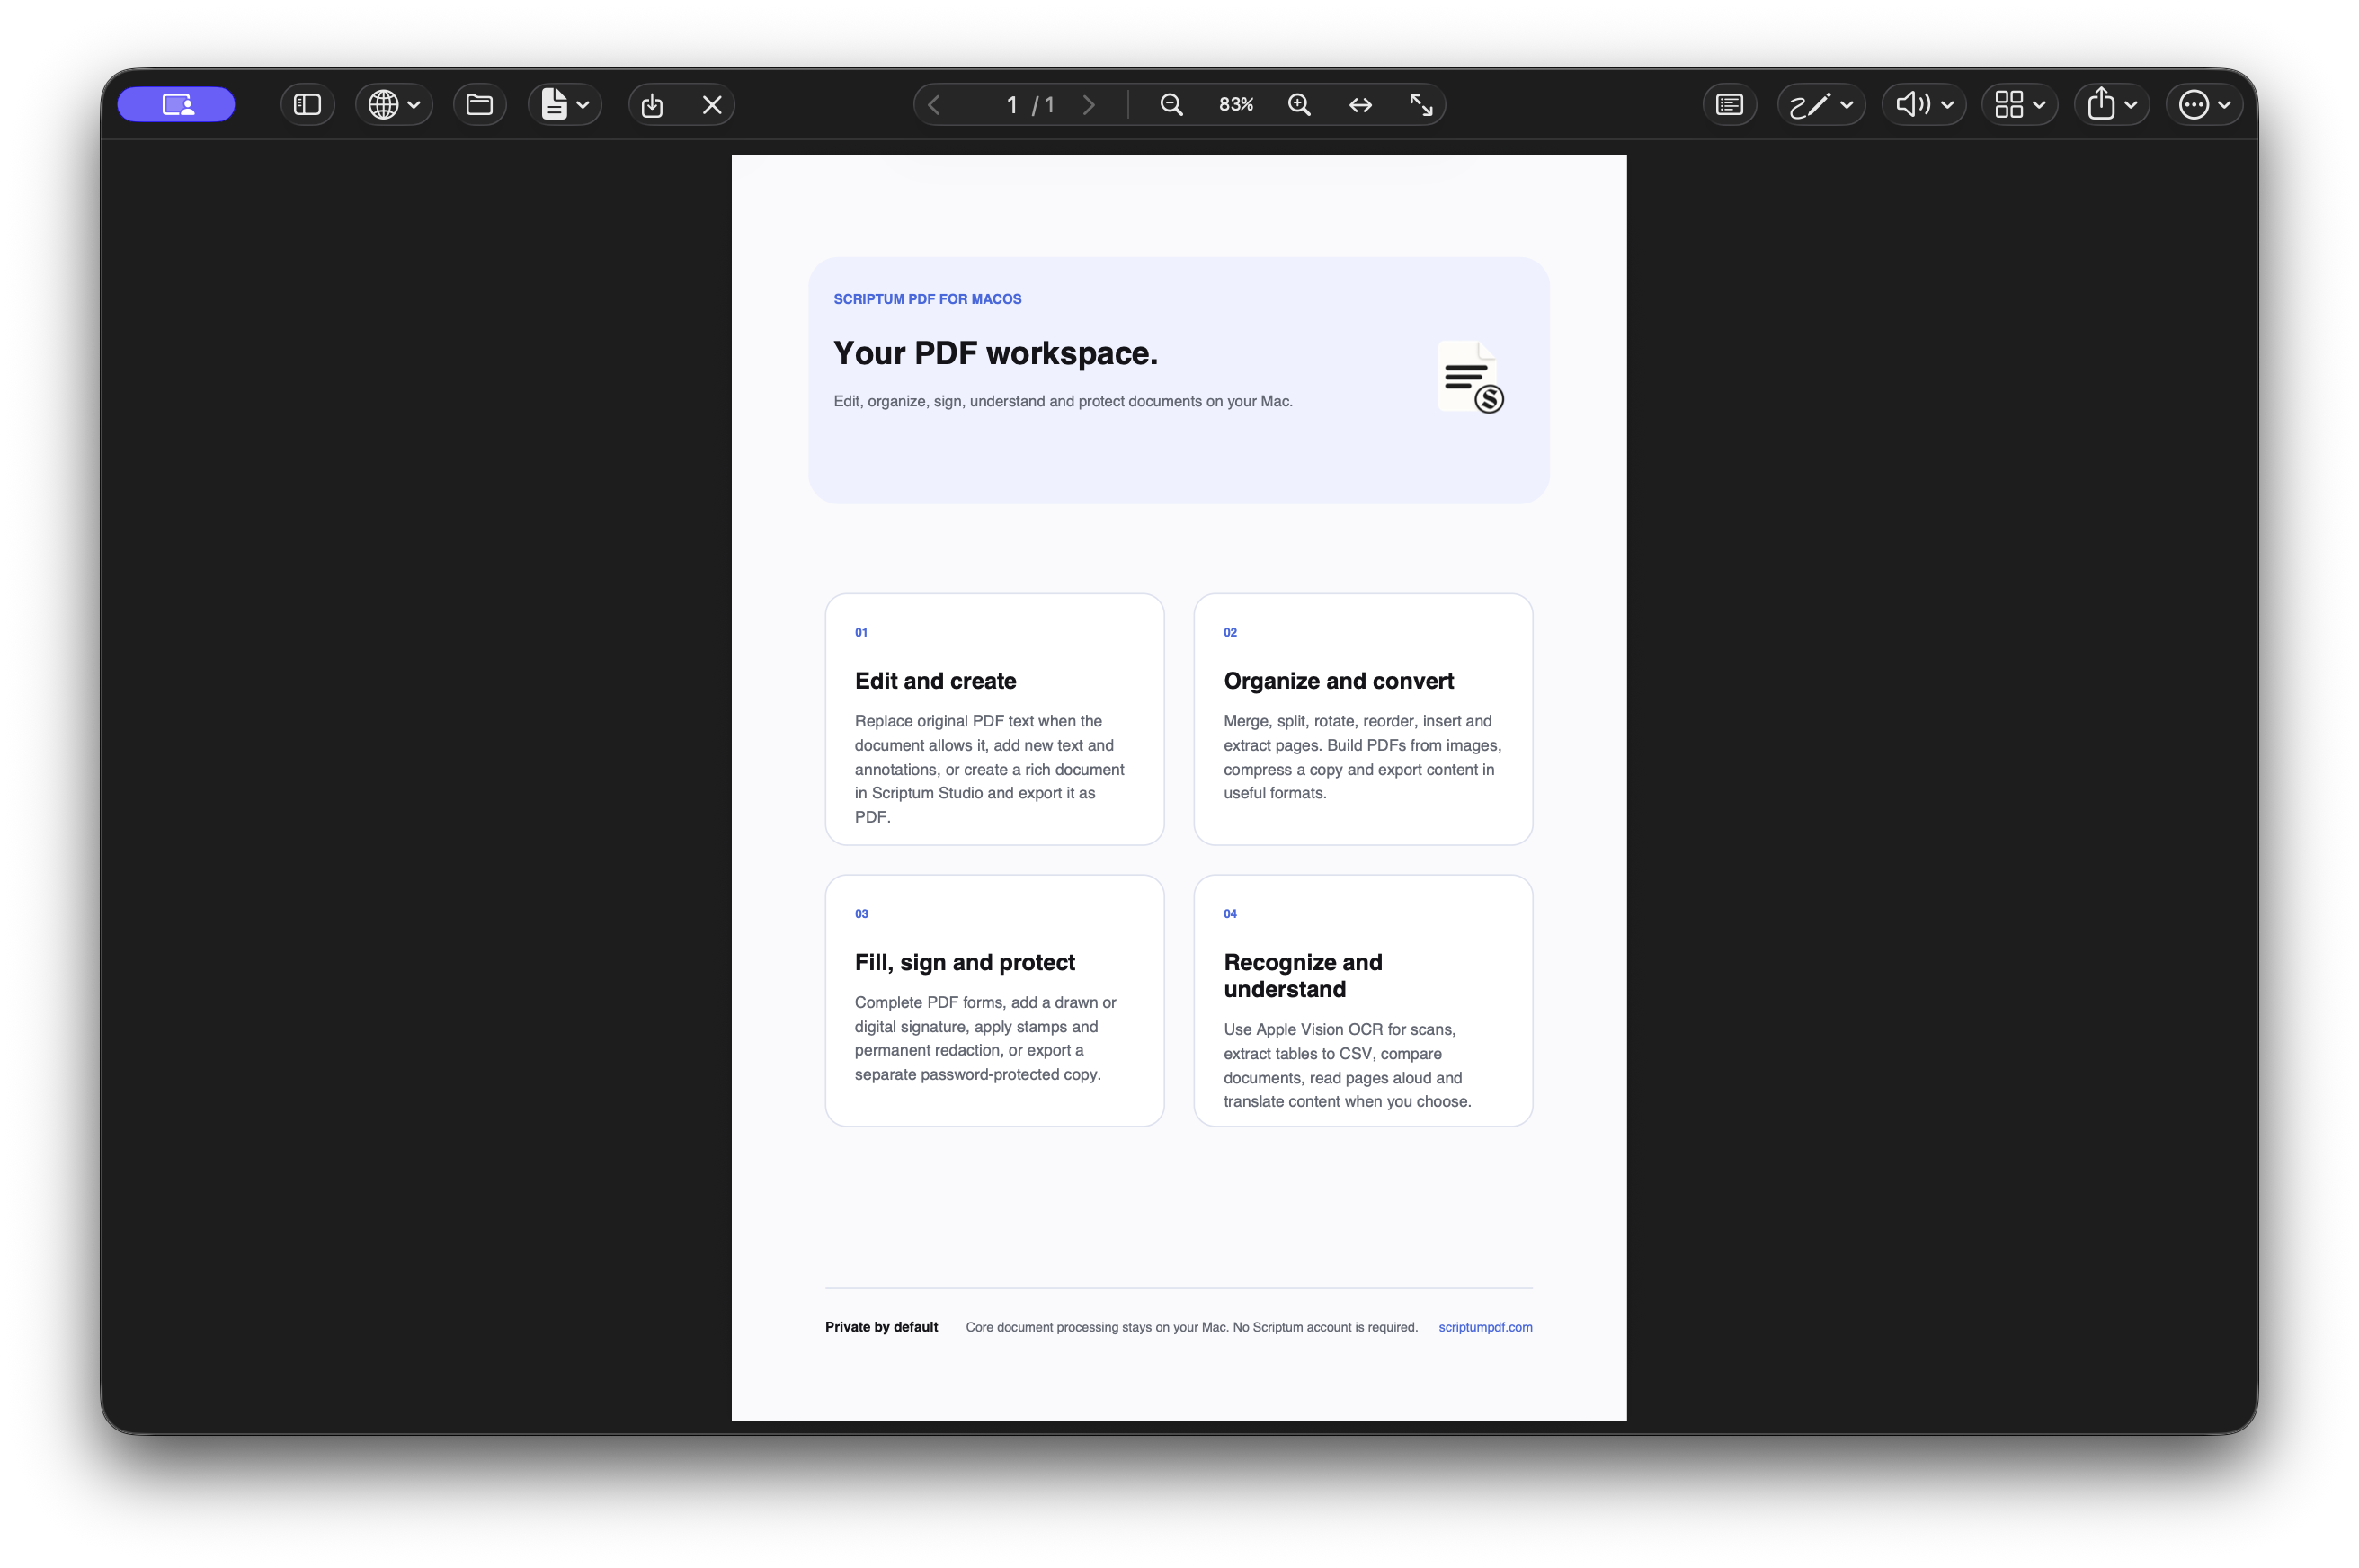Zoom out with the minus magnifier
This screenshot has width=2359, height=1568.
coord(1171,104)
